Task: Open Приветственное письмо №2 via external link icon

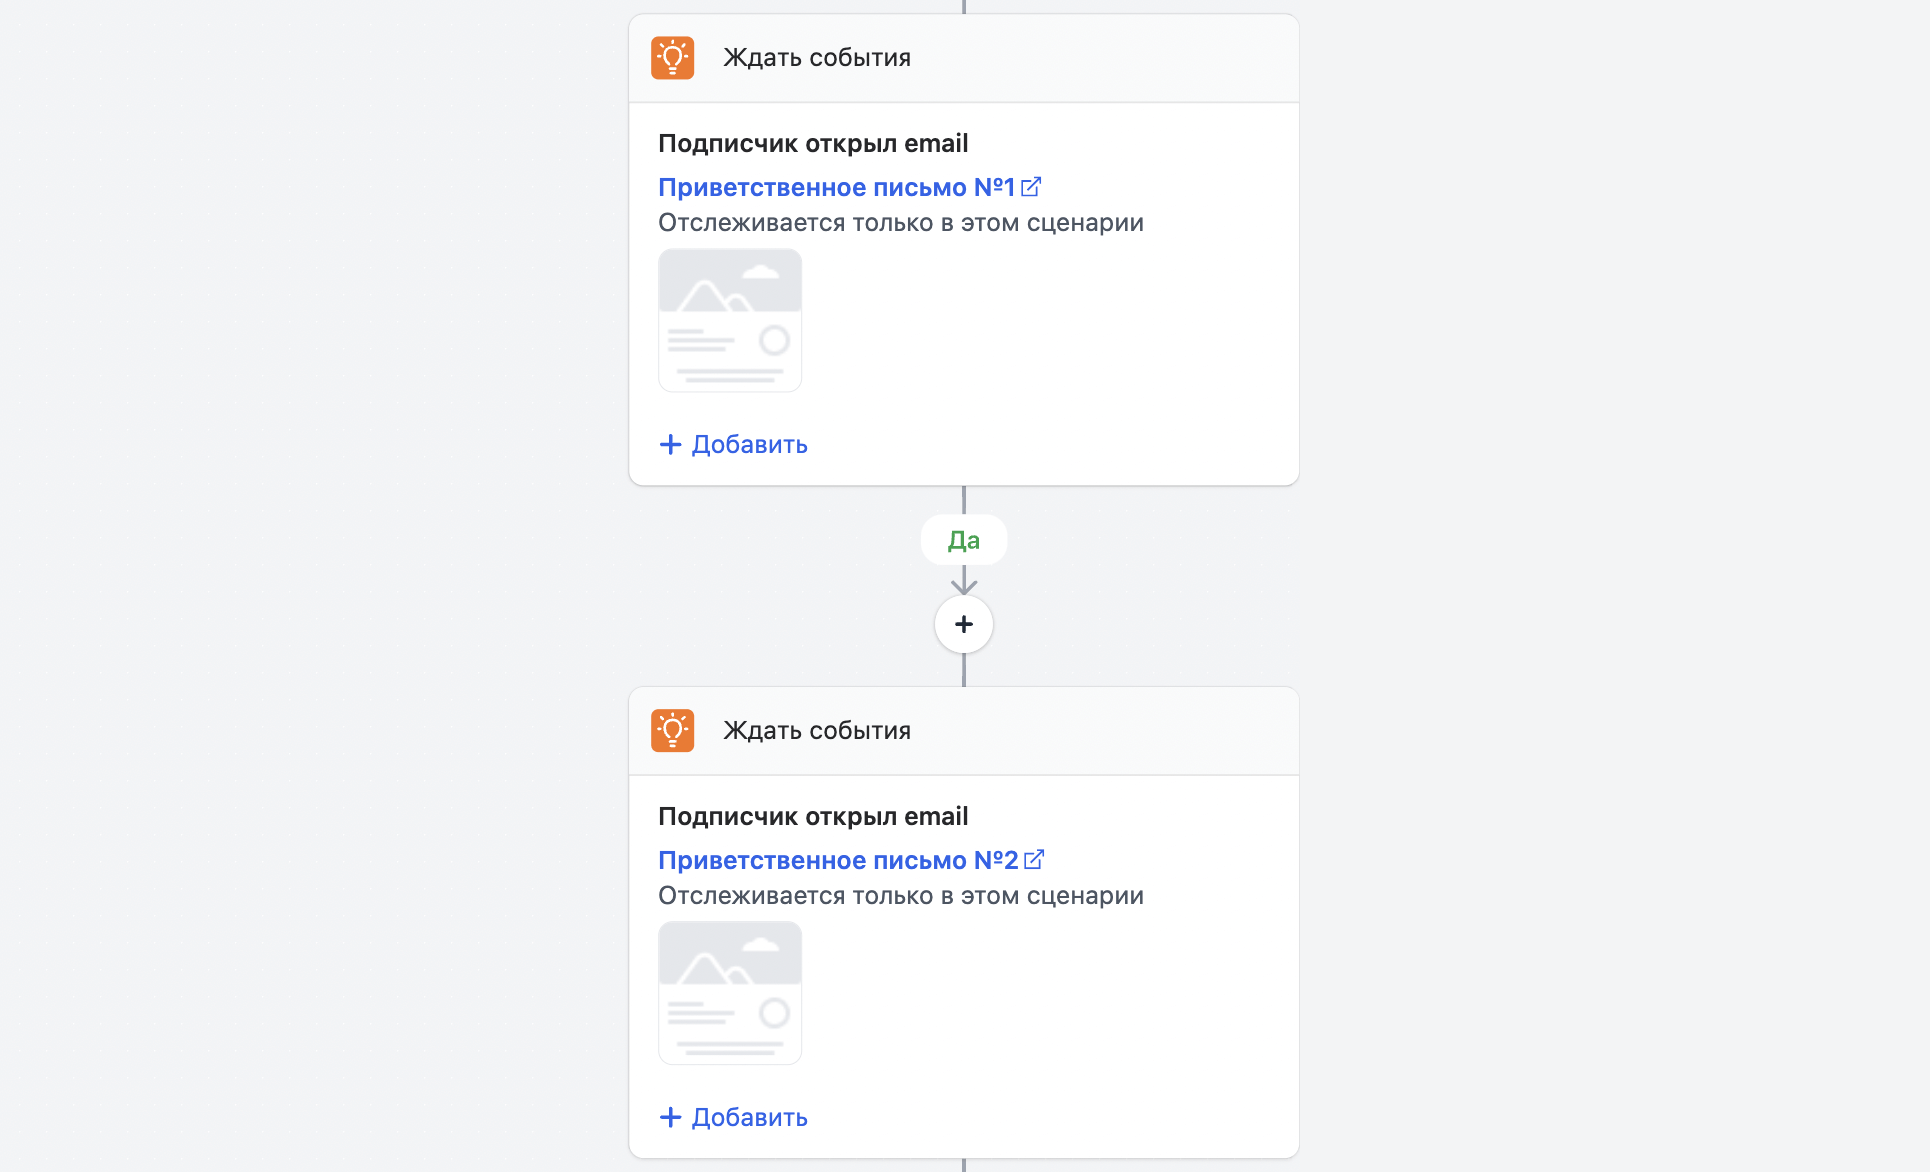Action: 1036,859
